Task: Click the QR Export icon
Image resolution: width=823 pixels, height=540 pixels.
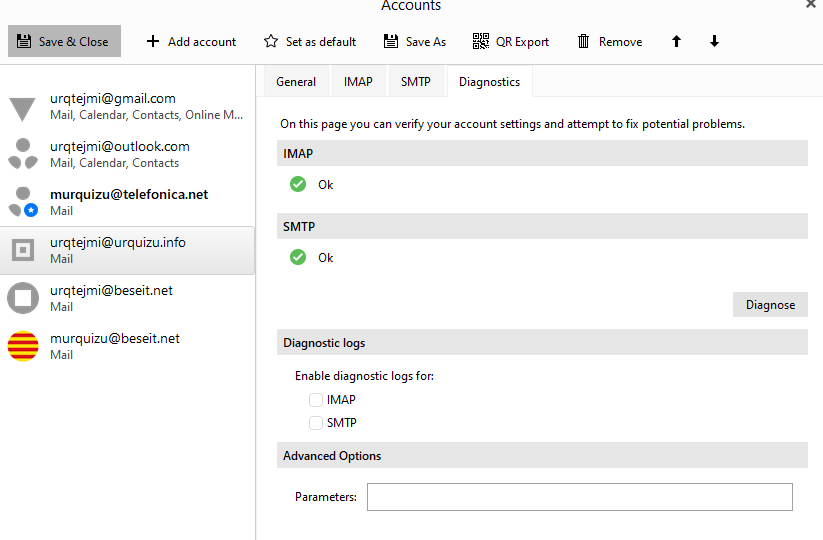Action: point(481,42)
